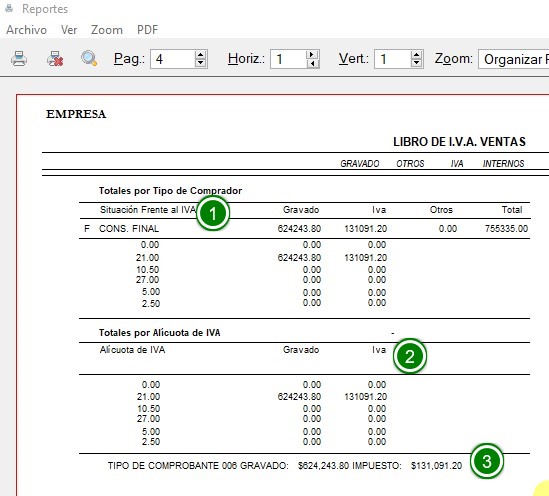This screenshot has height=496, width=549.
Task: Click the $624,243.80 gravado footer amount
Action: click(323, 466)
